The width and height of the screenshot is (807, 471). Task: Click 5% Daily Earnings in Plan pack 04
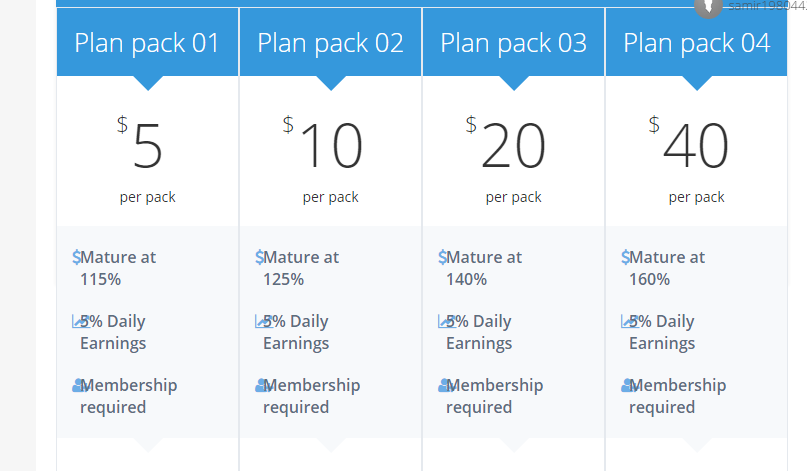[662, 332]
